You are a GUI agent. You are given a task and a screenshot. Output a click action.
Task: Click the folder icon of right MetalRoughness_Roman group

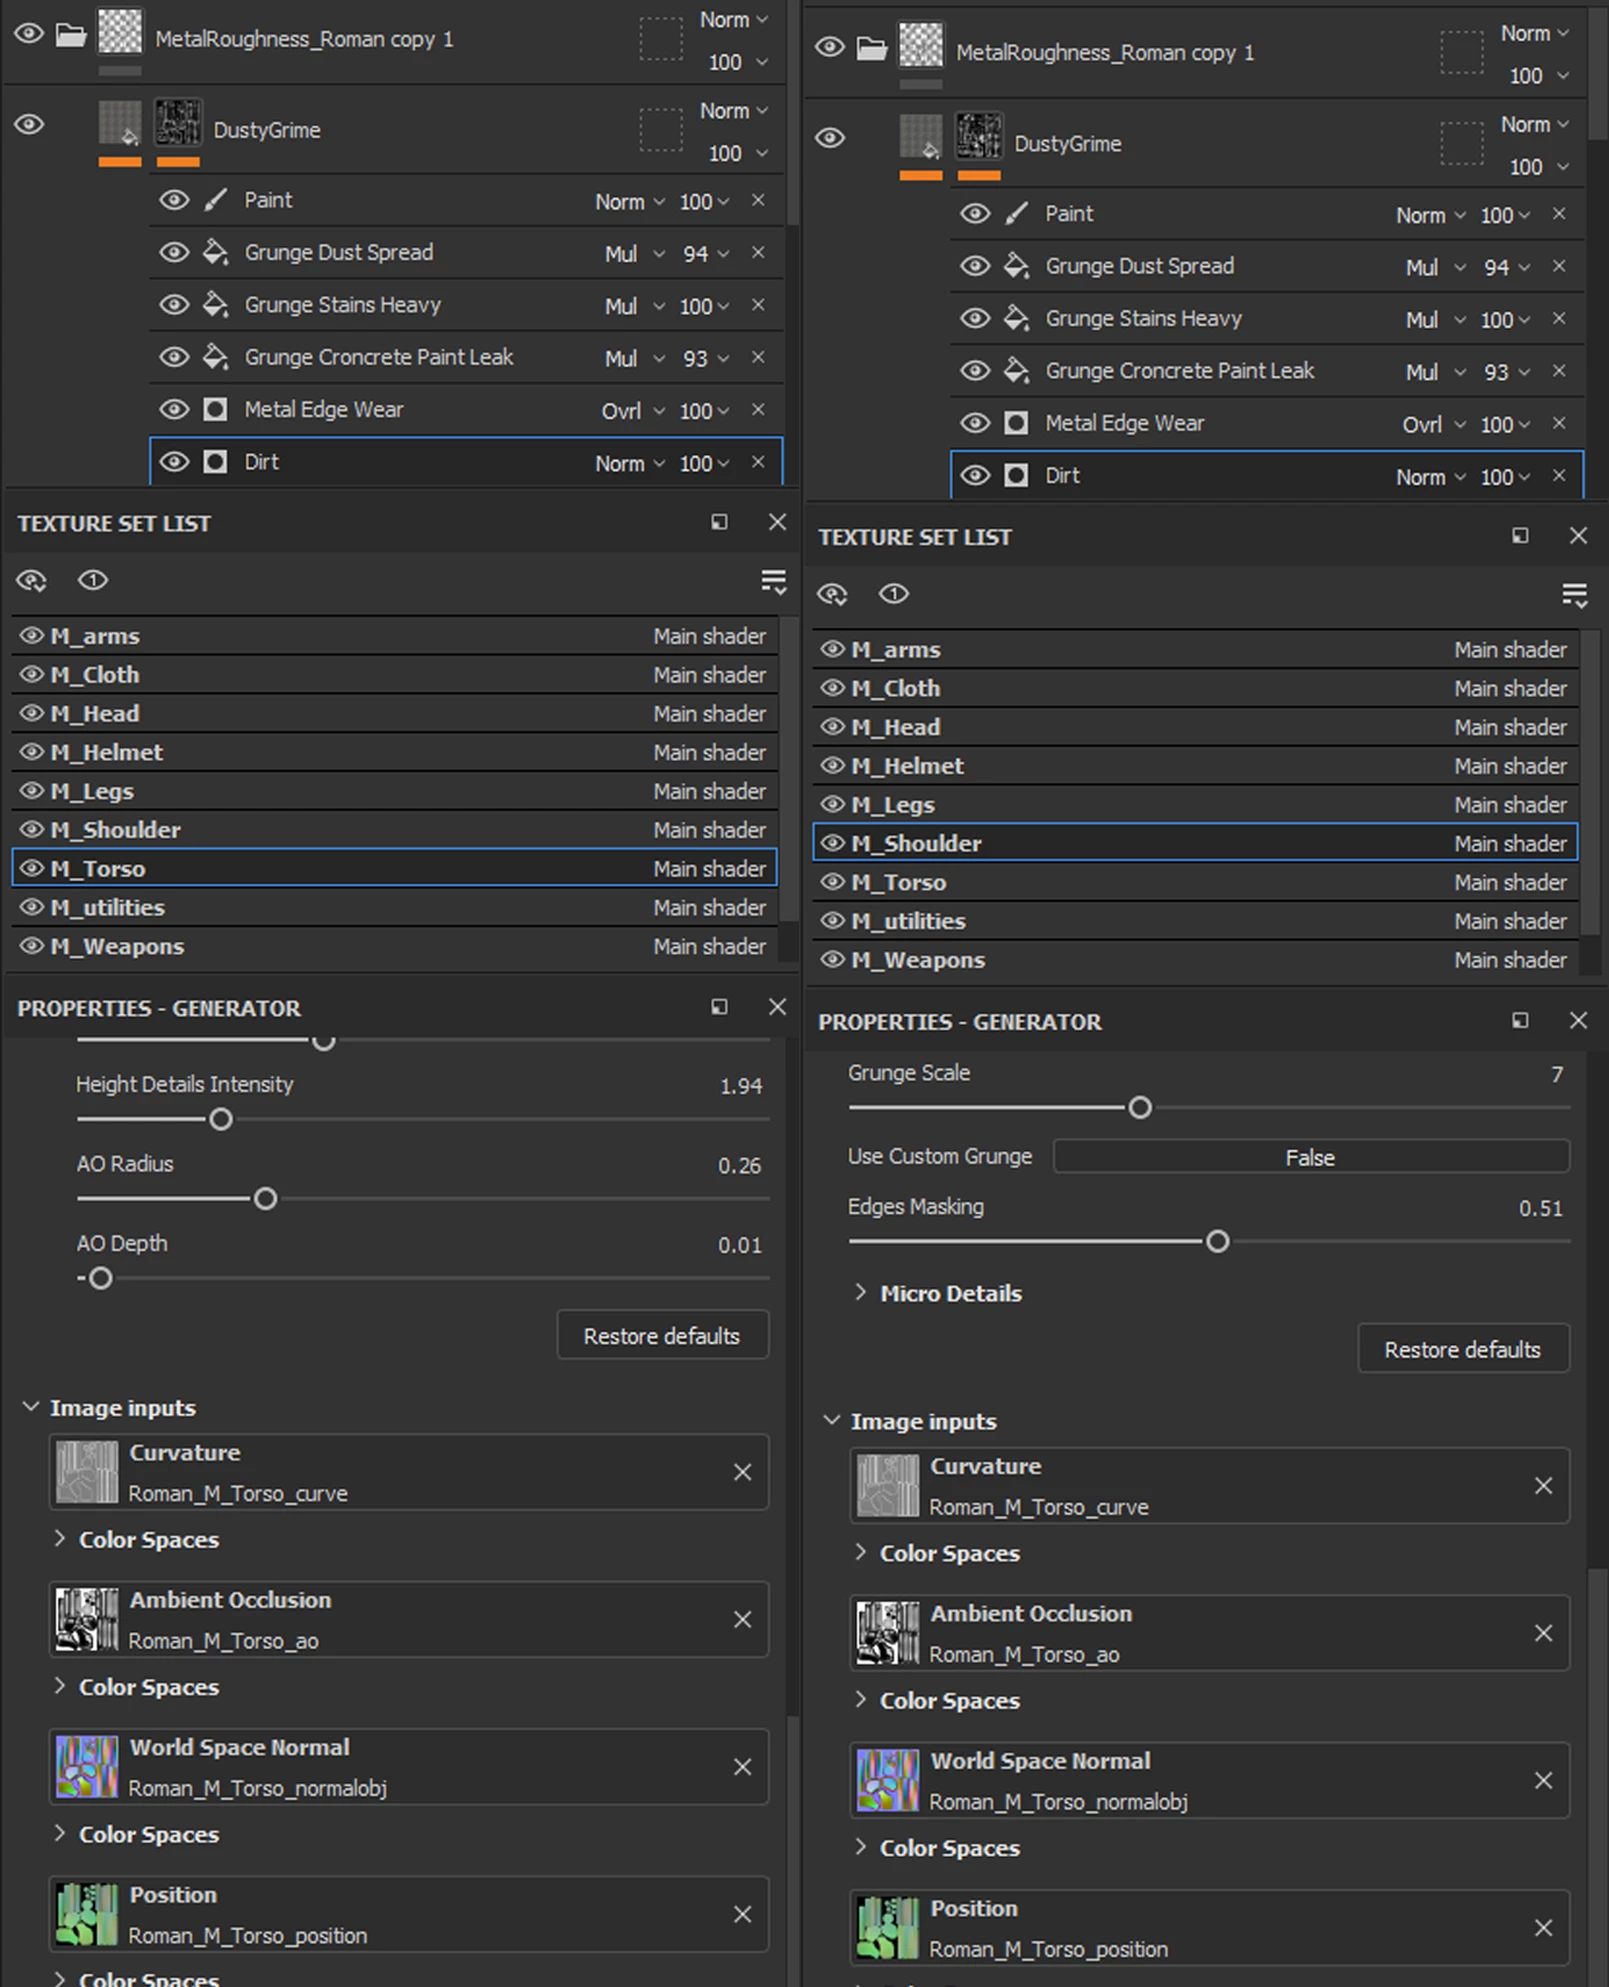[871, 49]
